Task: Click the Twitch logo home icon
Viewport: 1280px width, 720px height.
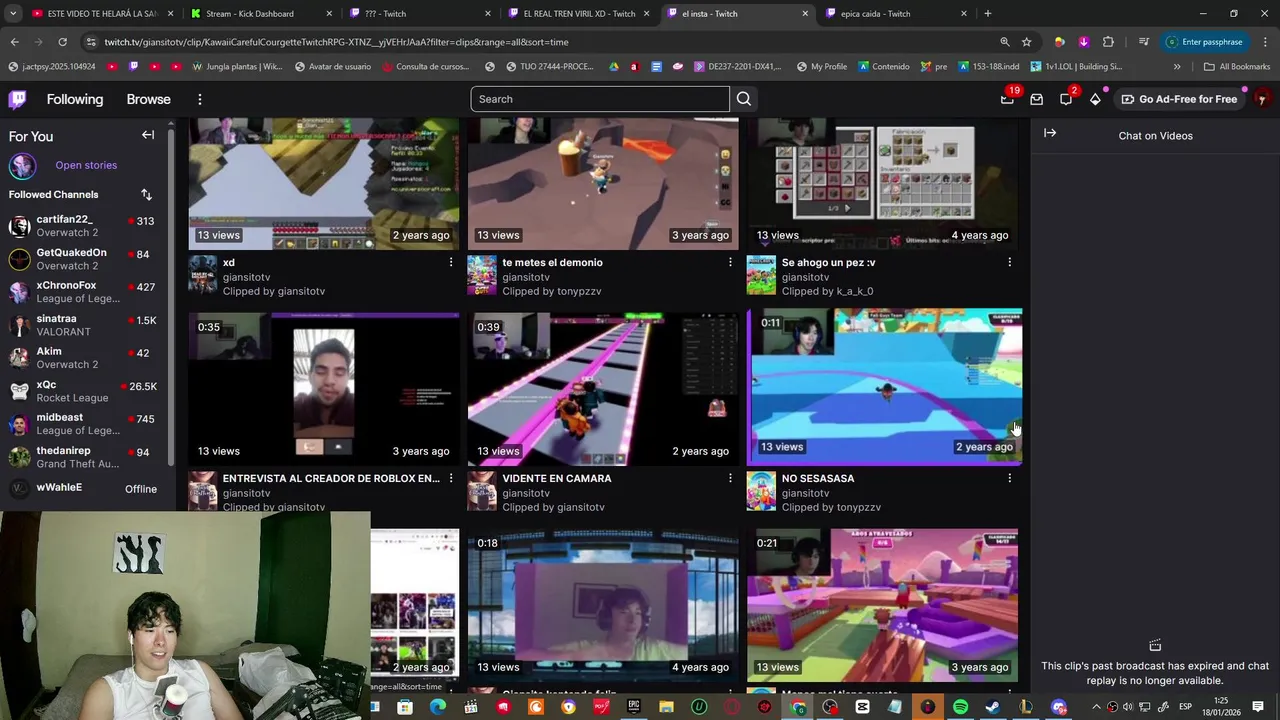Action: 18,99
